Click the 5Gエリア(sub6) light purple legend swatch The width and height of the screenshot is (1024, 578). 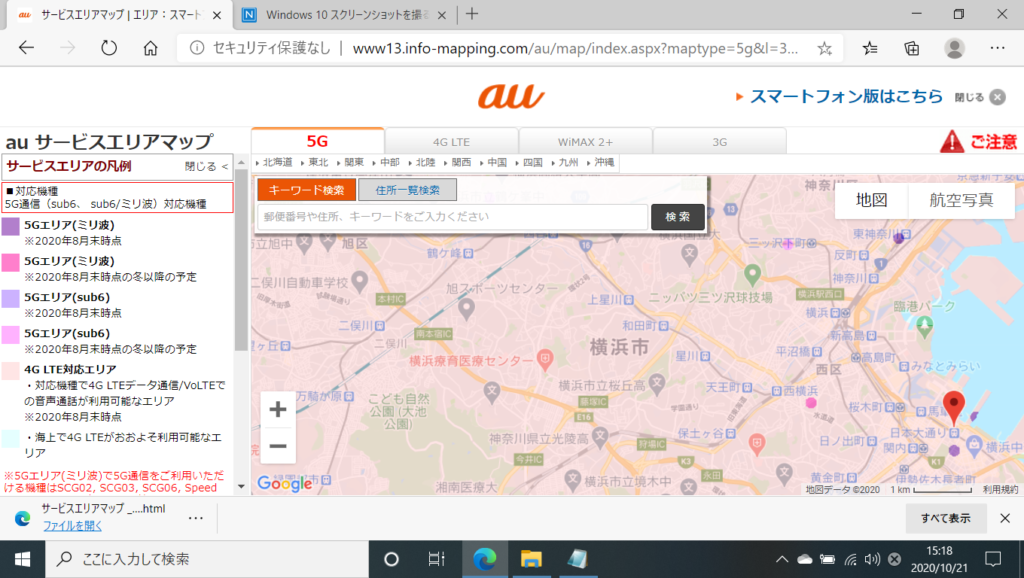[10, 298]
